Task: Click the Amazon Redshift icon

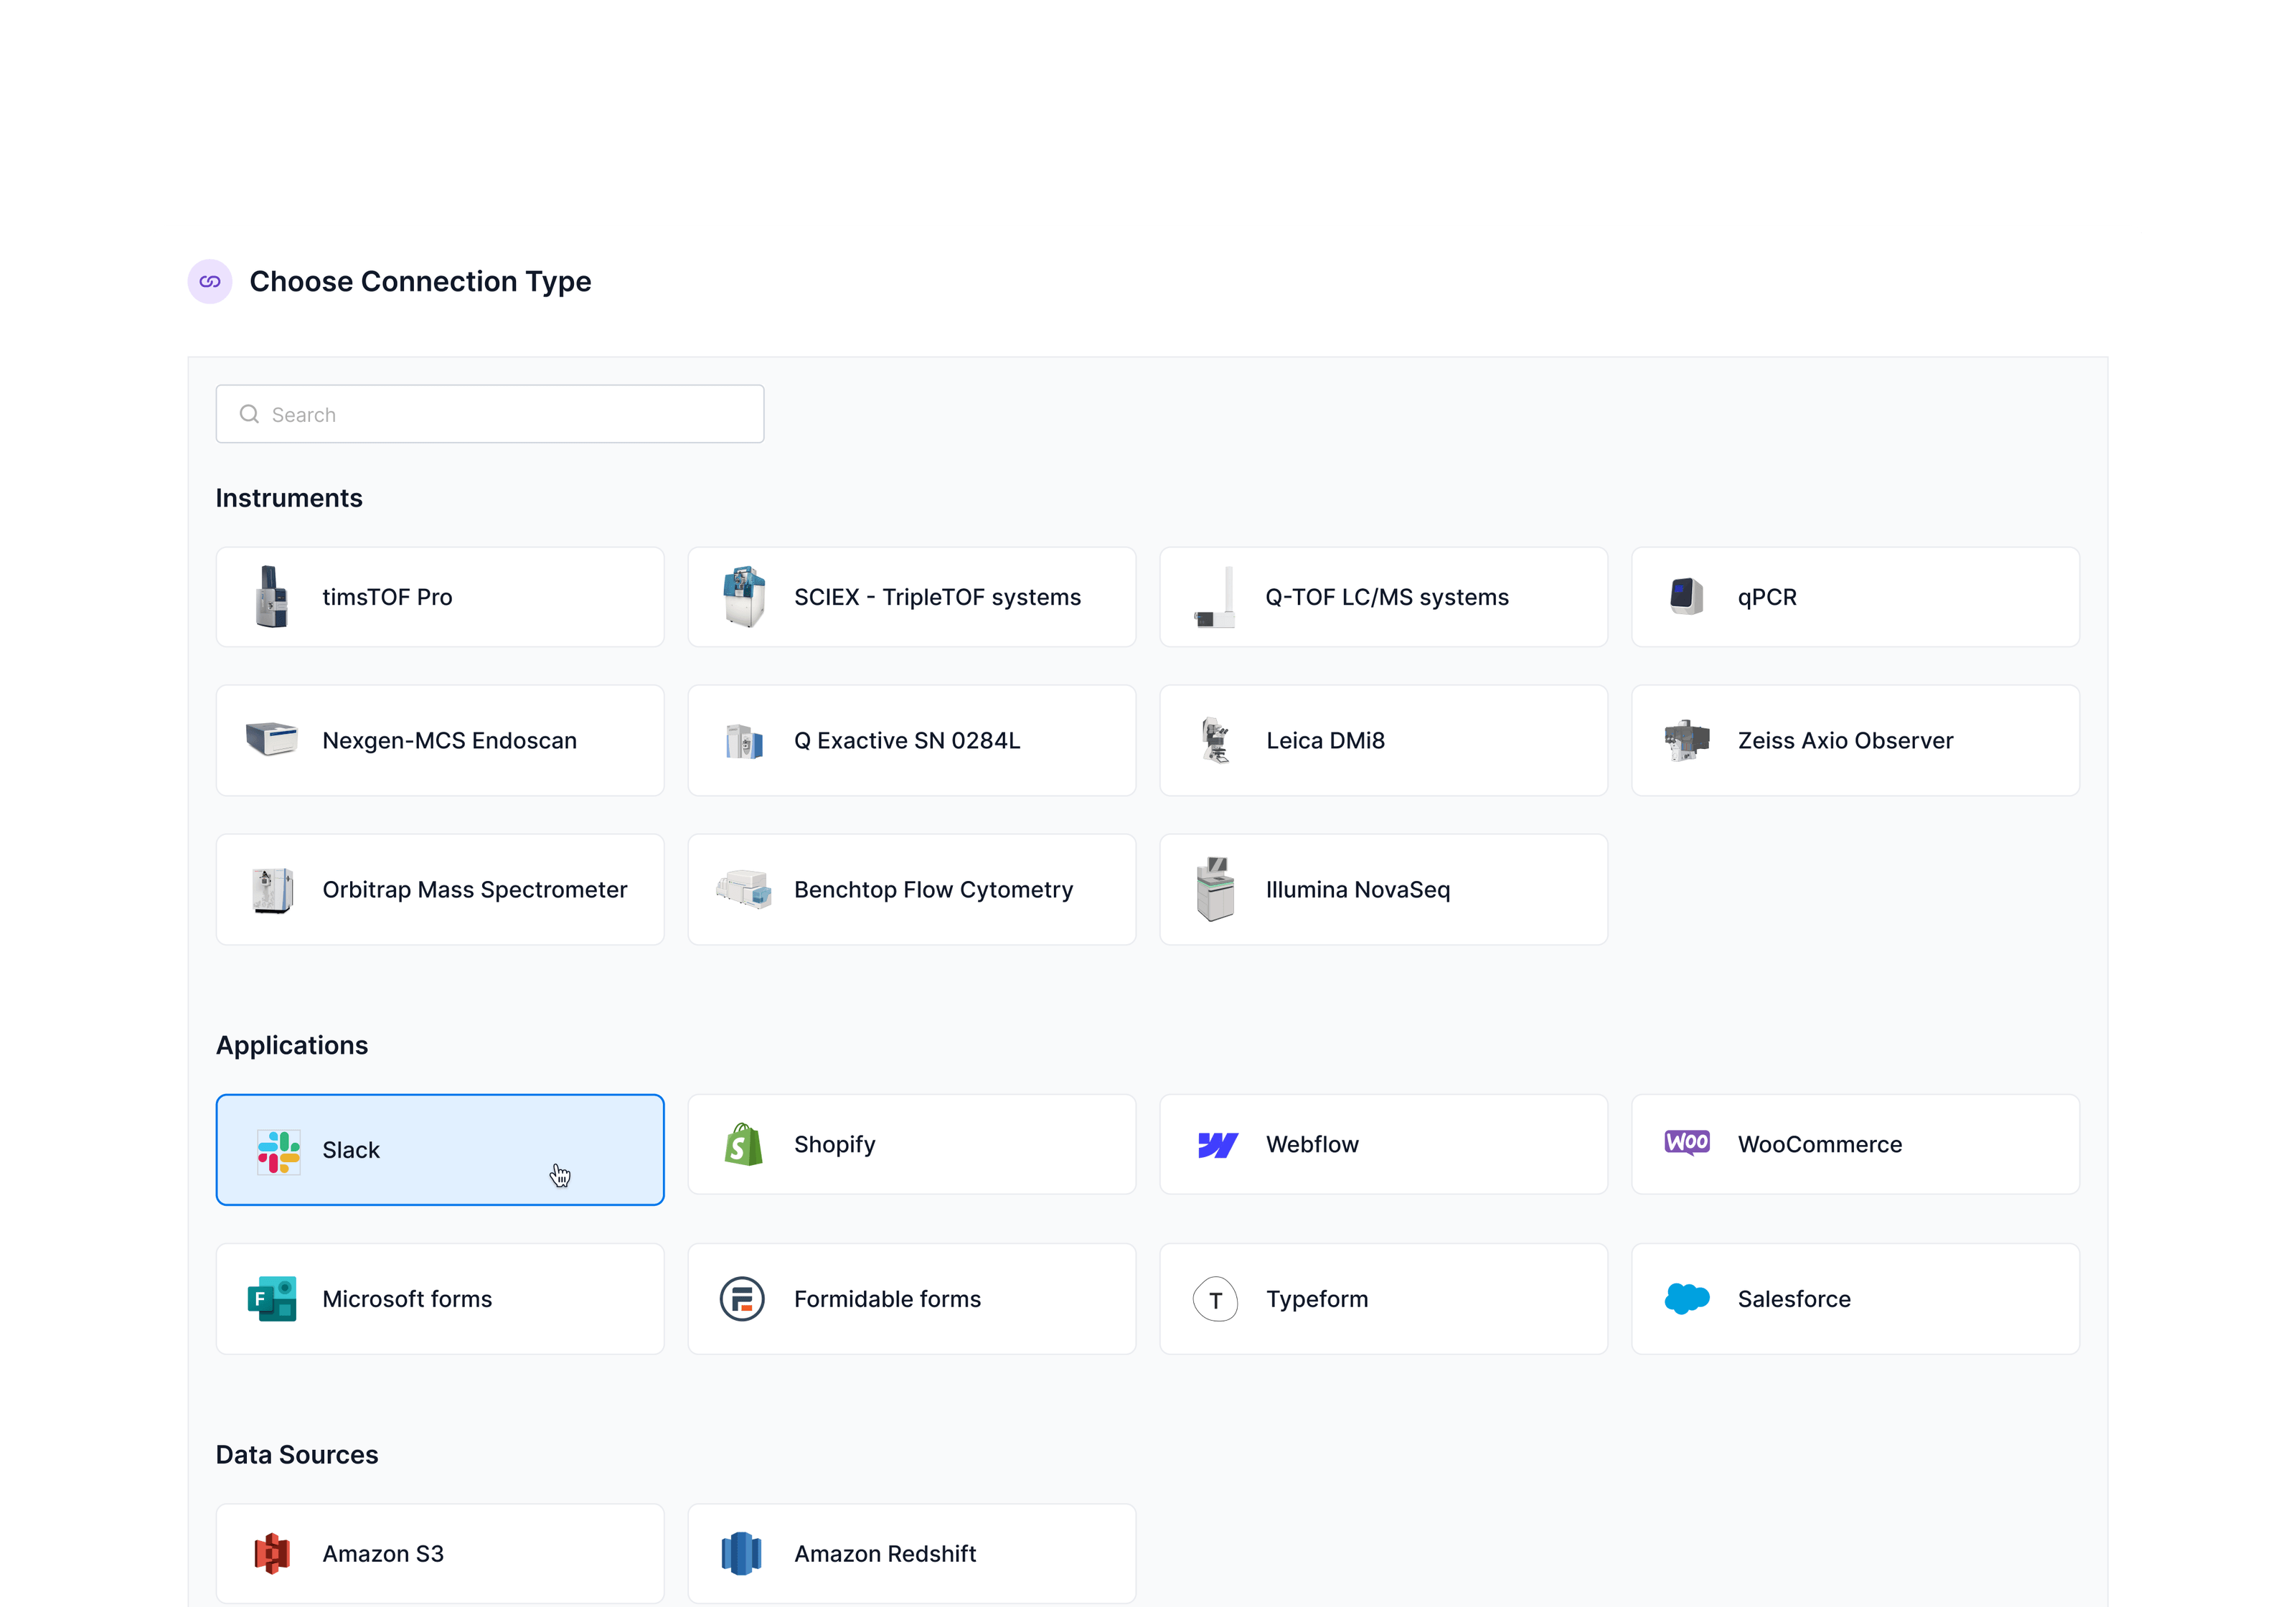Action: [x=742, y=1553]
